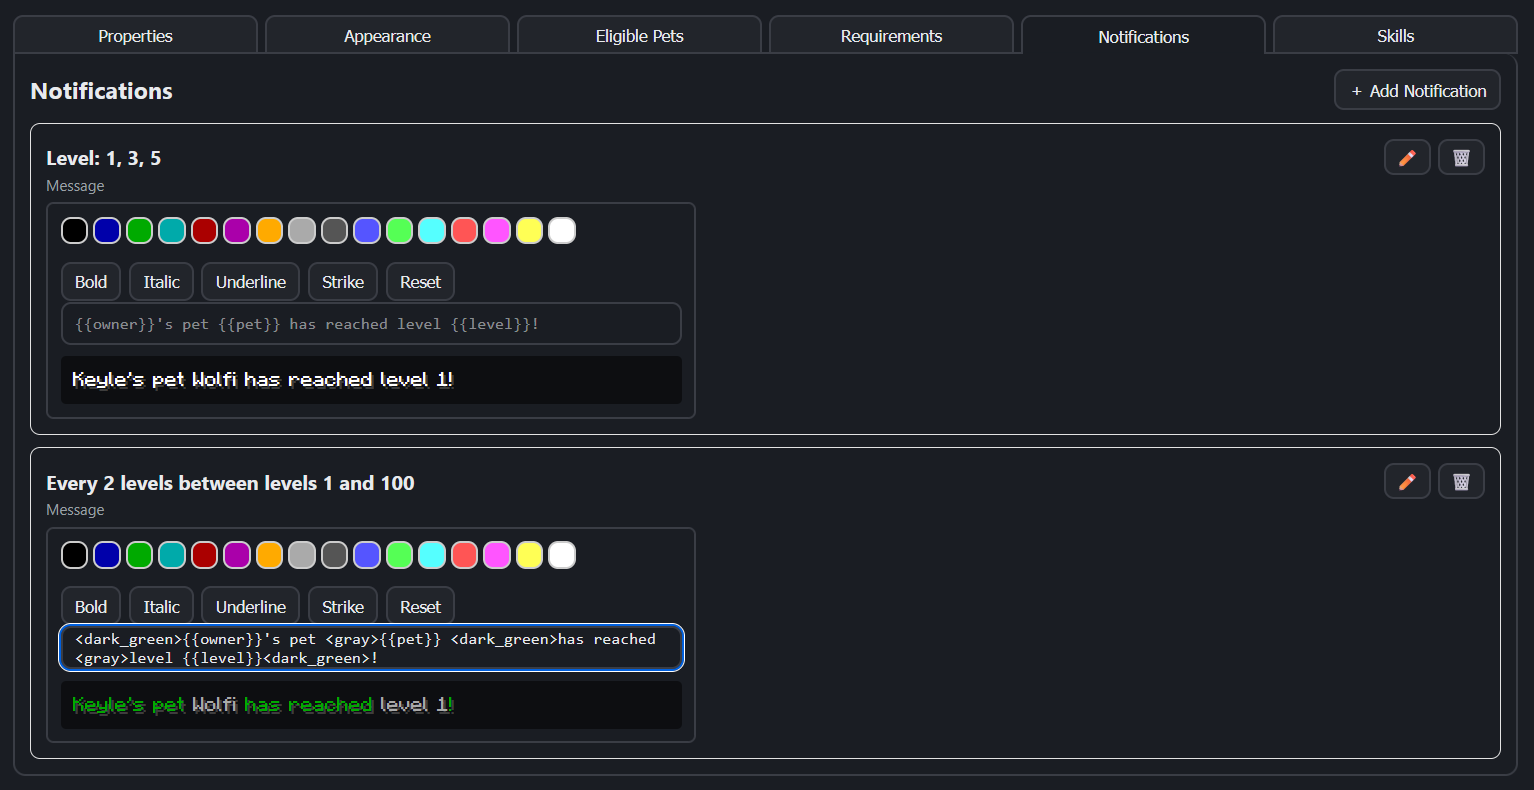Focus the first notification message input field
1534x790 pixels.
click(371, 324)
